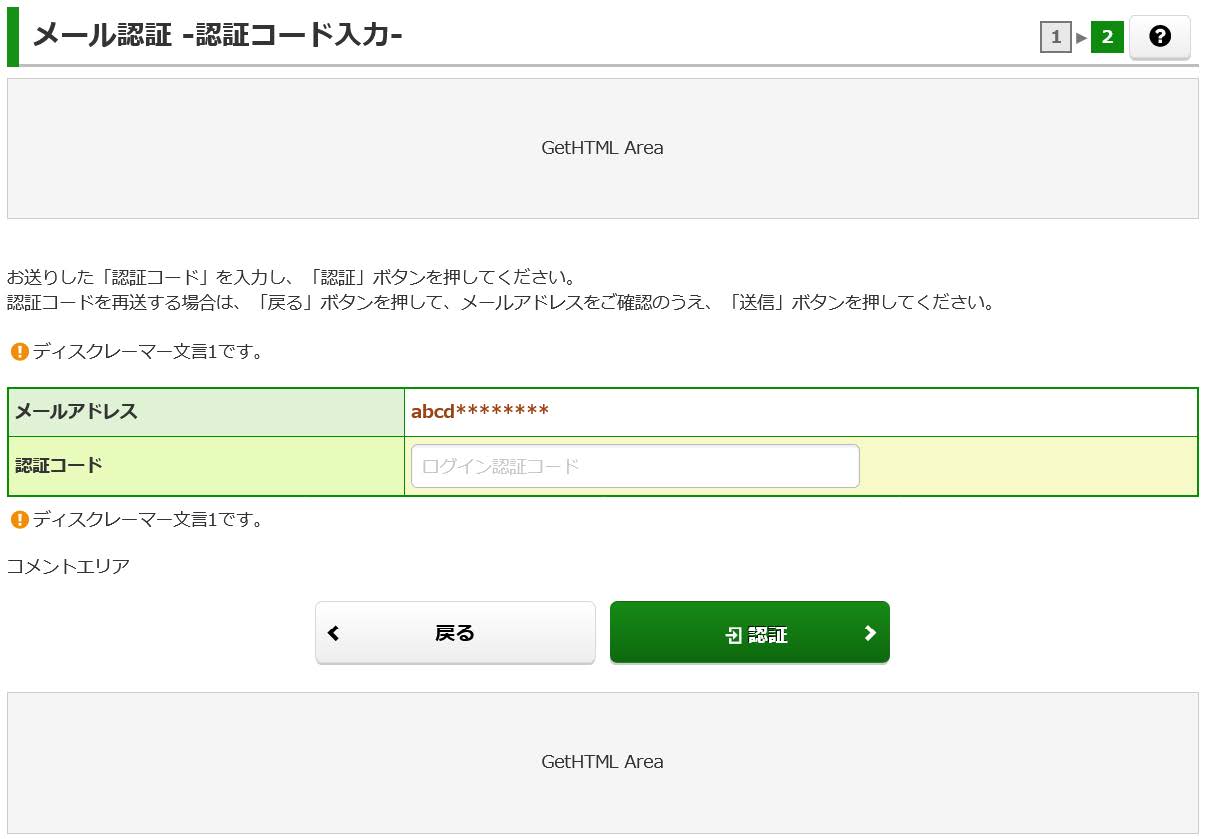Select the masked email abcd******** text
The width and height of the screenshot is (1208, 839).
[480, 412]
